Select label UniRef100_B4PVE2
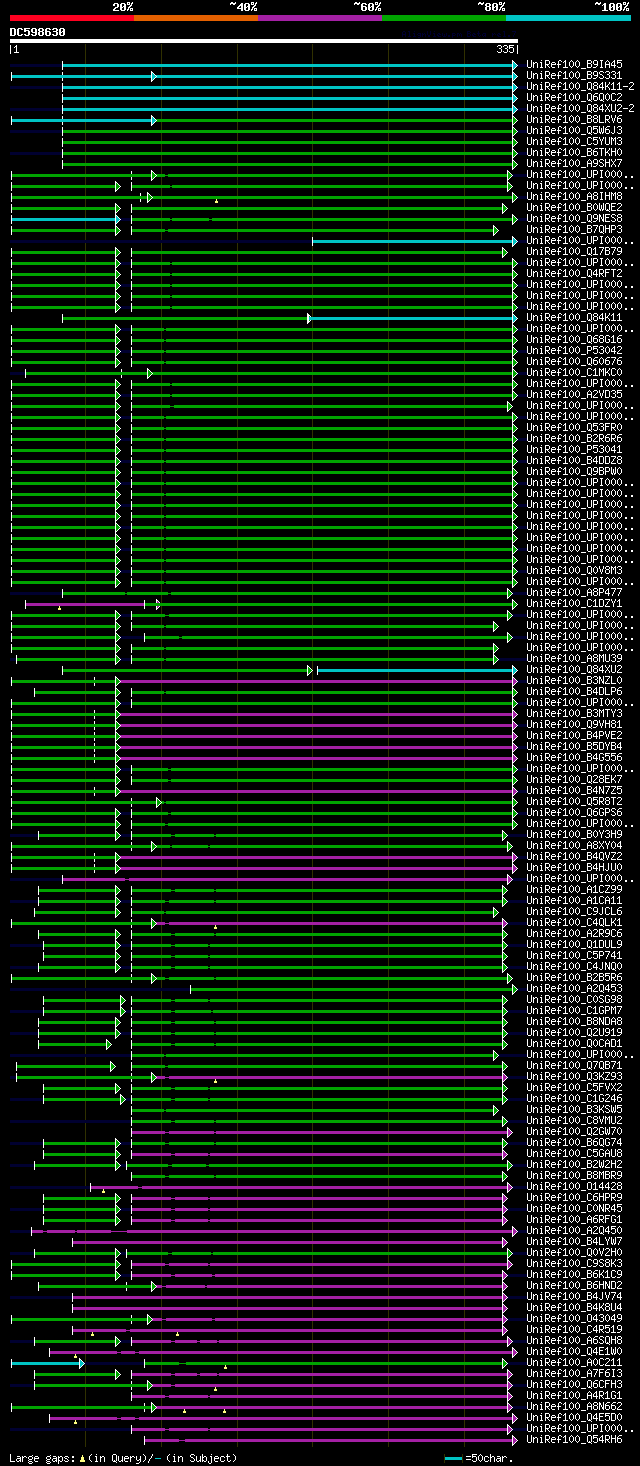The height and width of the screenshot is (1466, 640). [574, 735]
